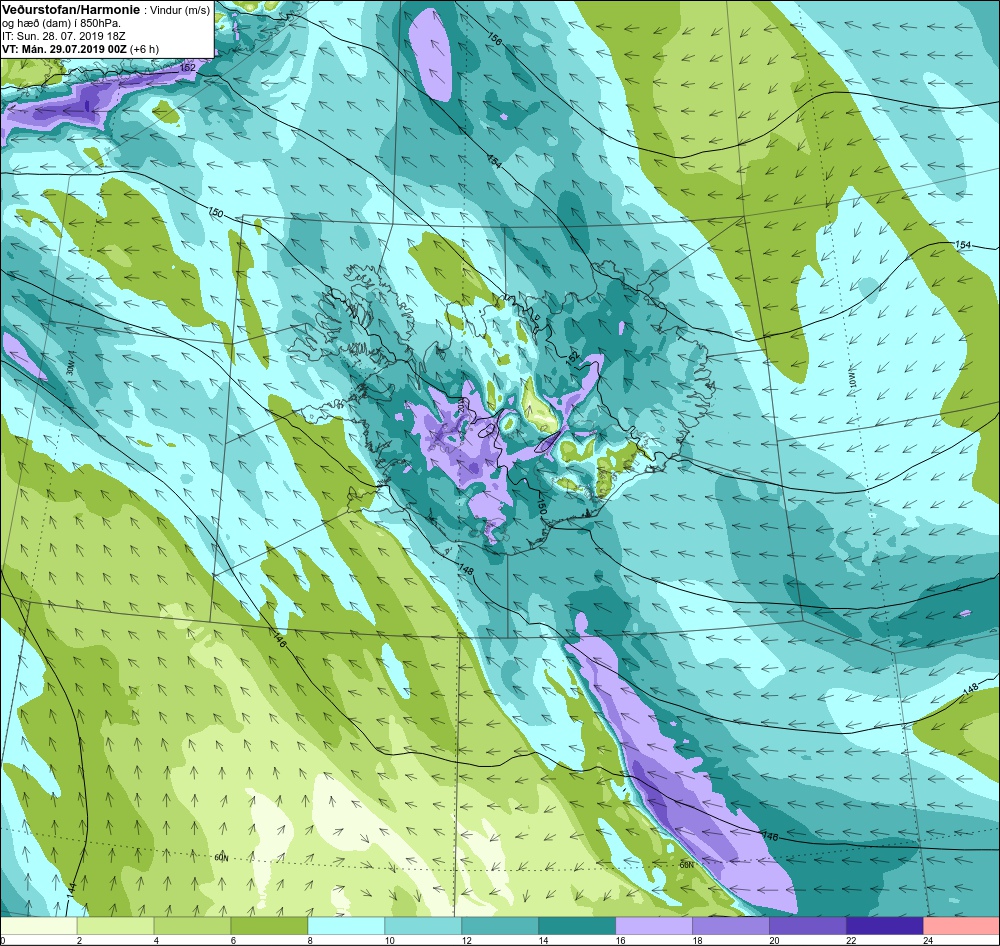Click the '30W' longitude label

coord(70,369)
